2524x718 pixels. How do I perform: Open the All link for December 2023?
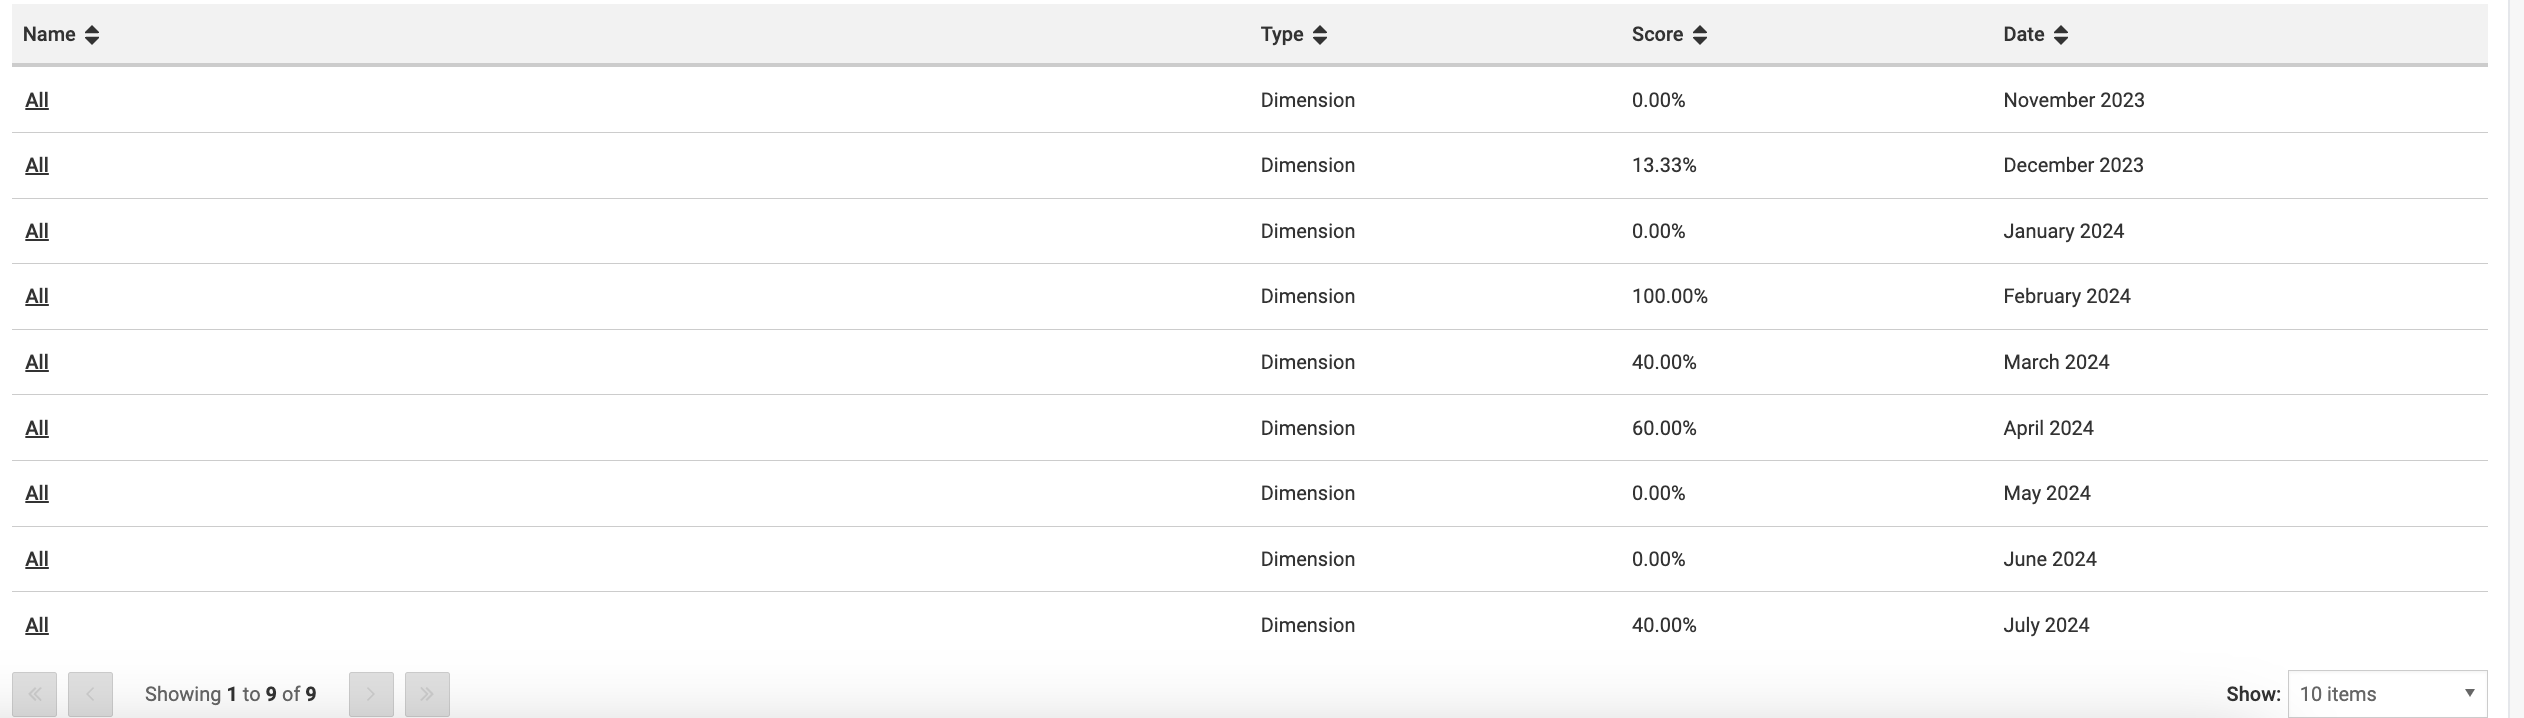(37, 165)
